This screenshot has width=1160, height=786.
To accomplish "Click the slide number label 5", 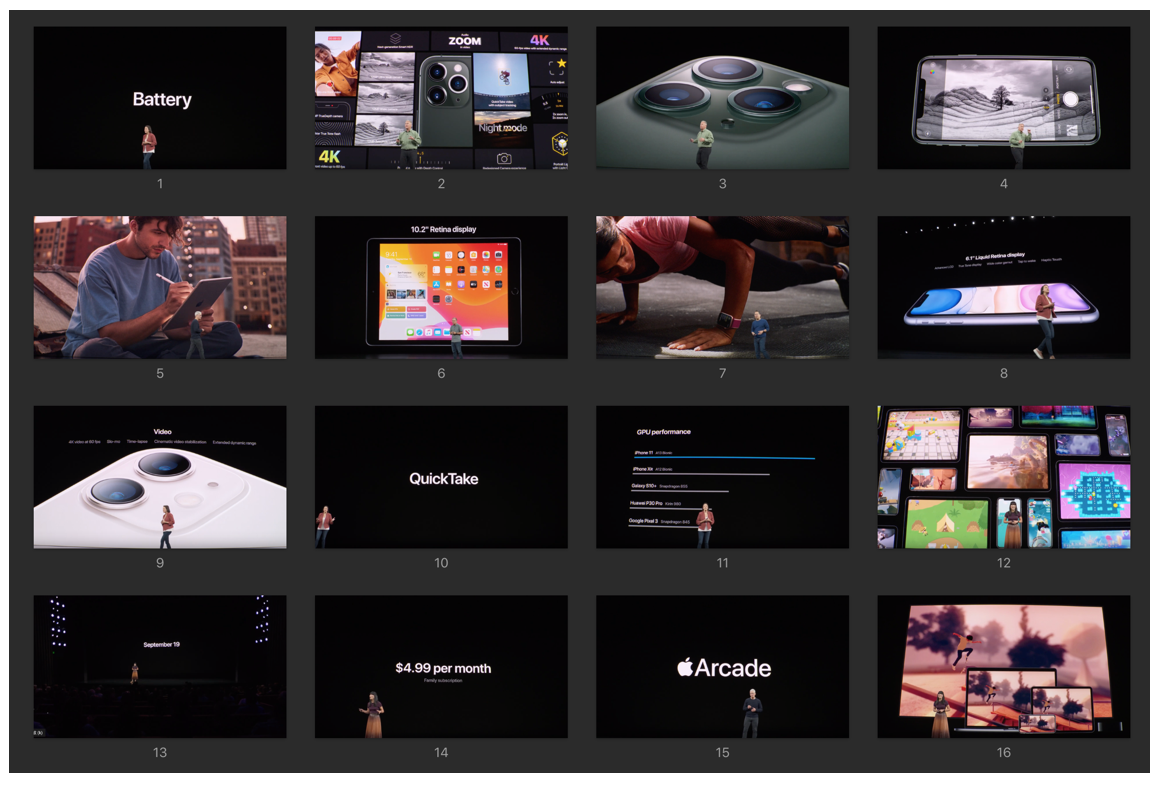I will coord(160,373).
